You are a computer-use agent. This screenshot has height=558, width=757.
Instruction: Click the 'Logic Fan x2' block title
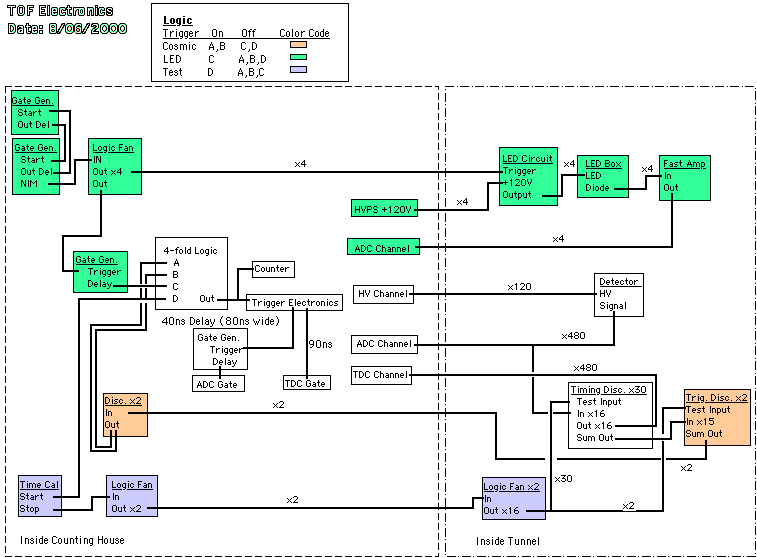511,487
